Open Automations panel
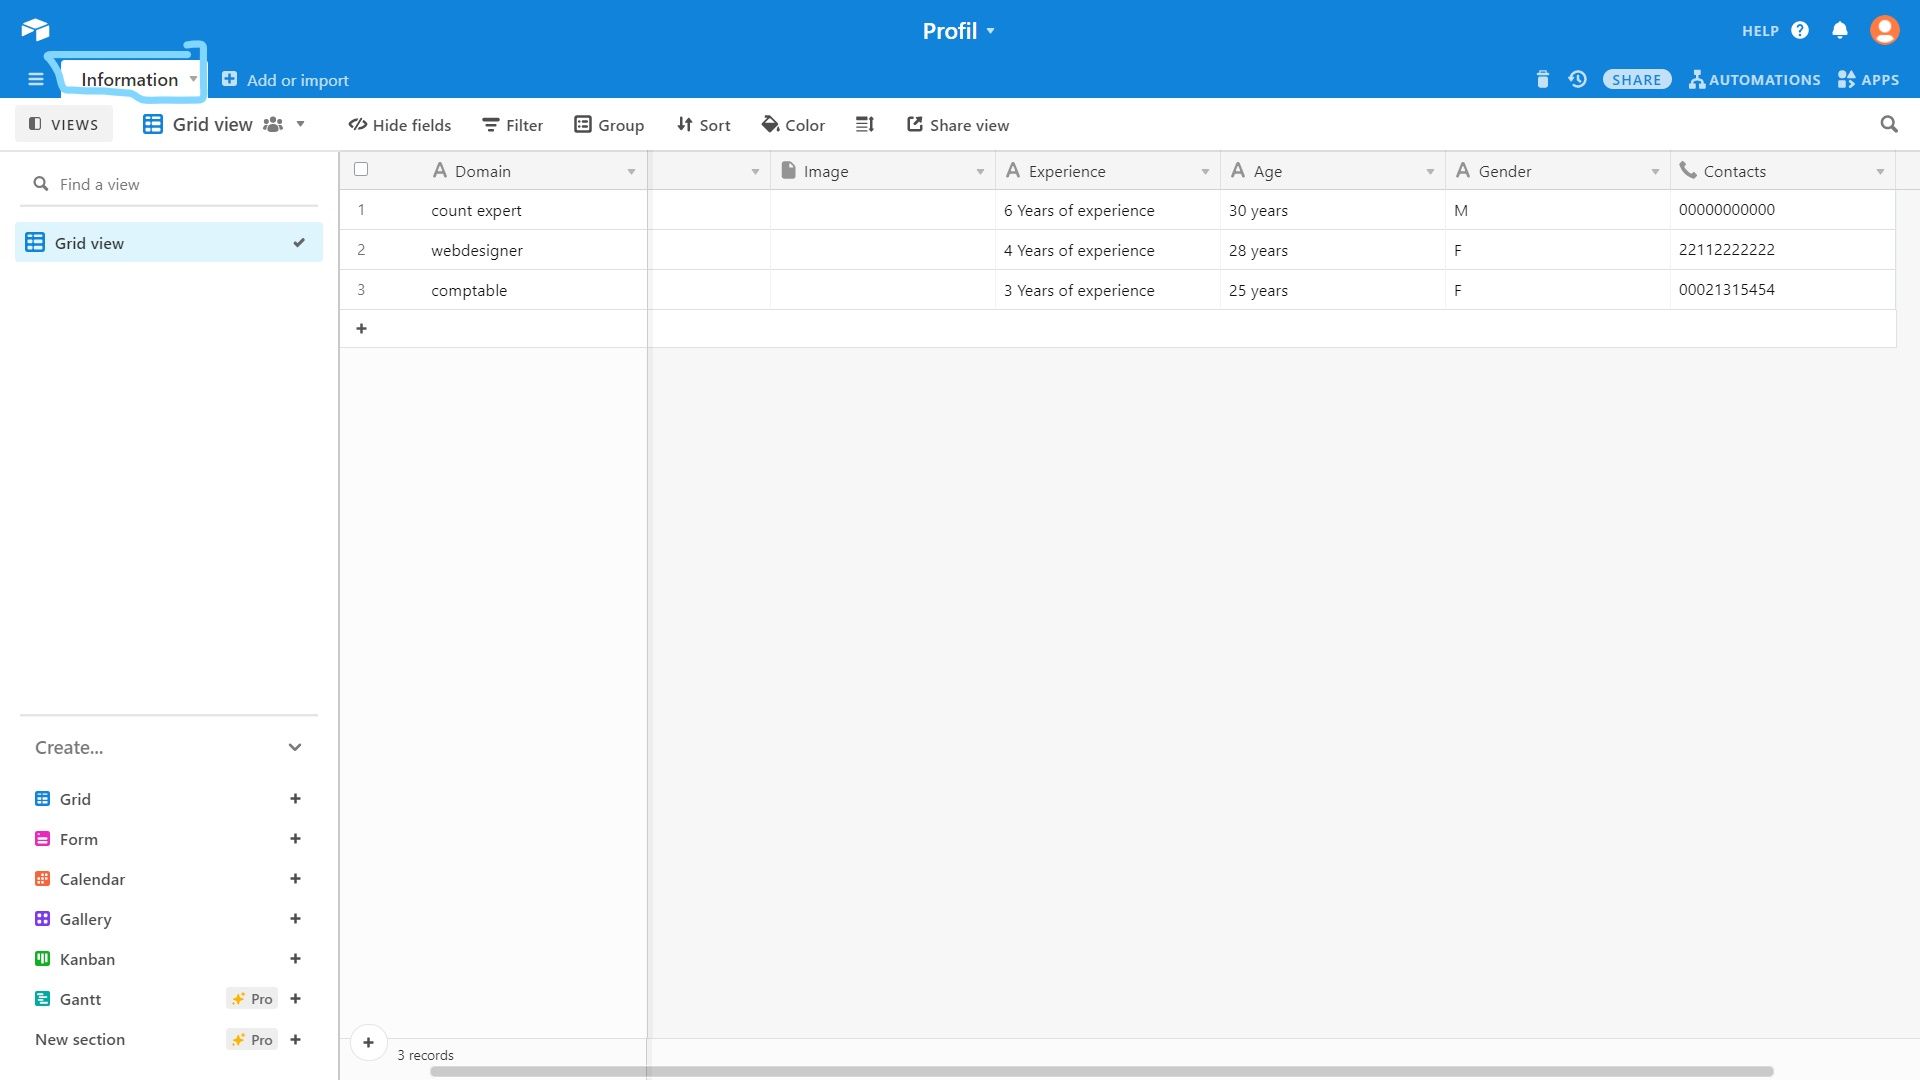Screen dimensions: 1920x1080 (1755, 80)
